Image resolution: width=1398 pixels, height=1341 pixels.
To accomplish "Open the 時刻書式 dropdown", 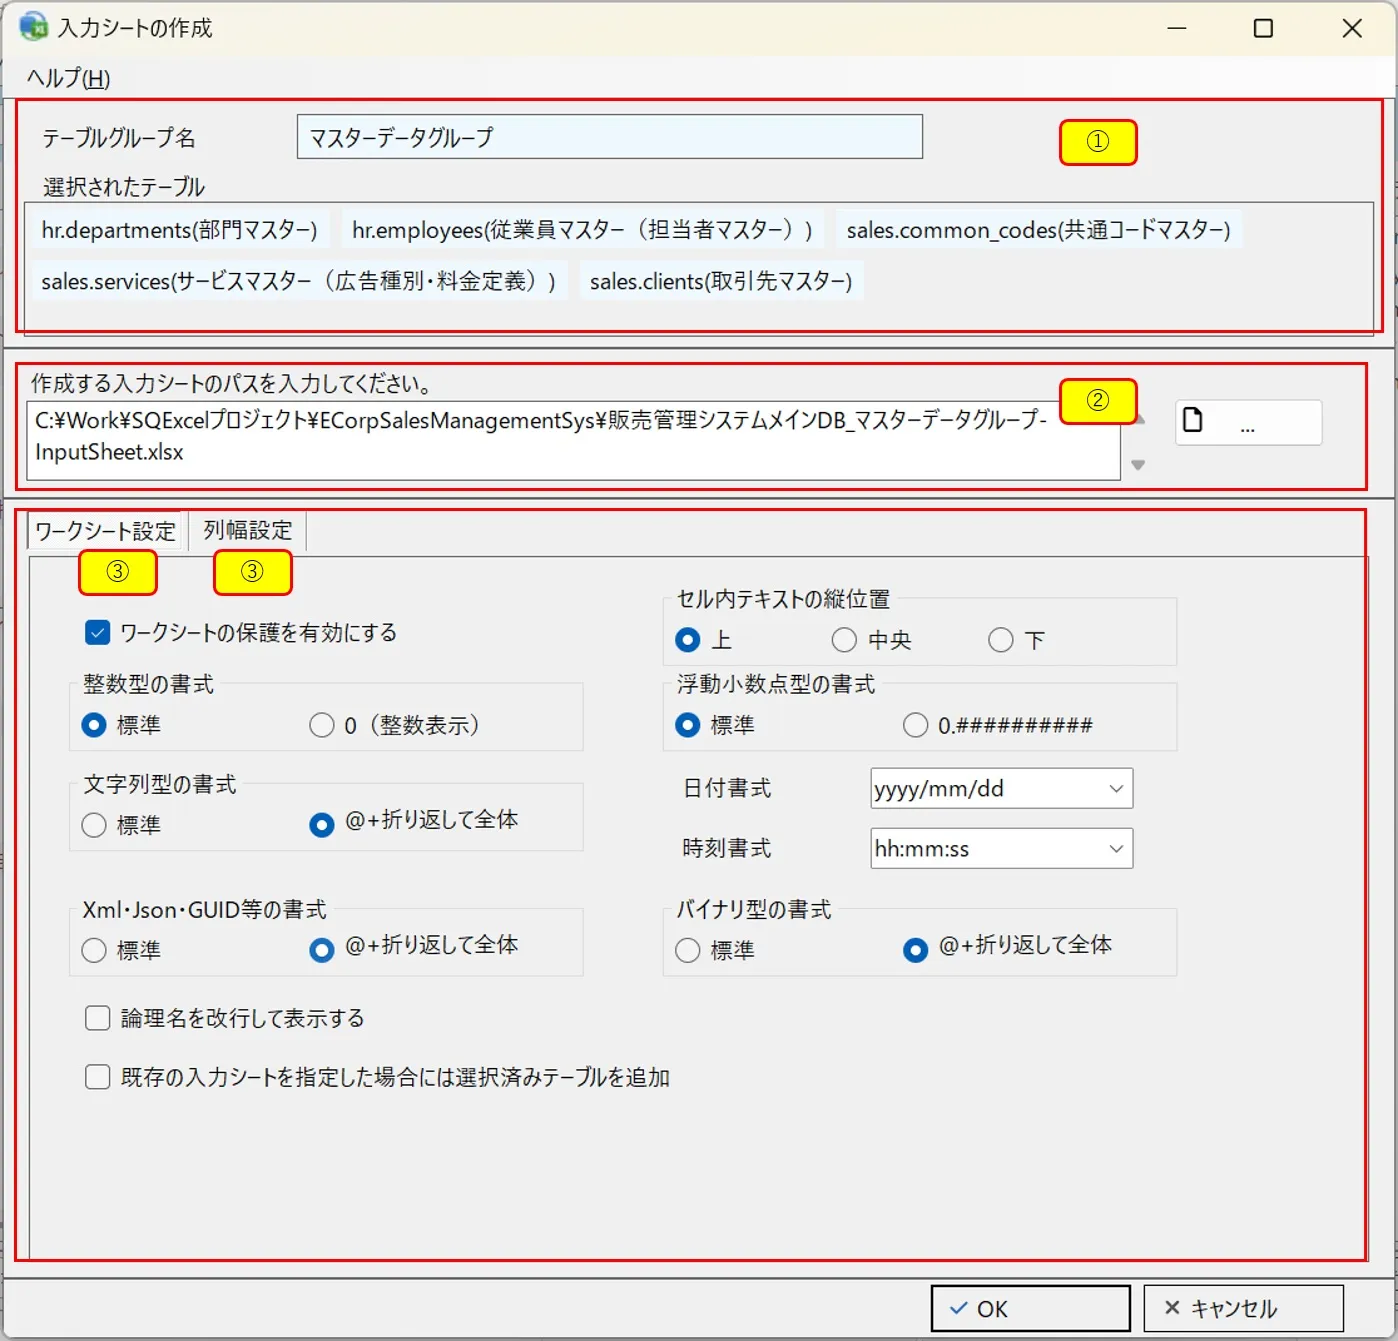I will pos(1001,848).
